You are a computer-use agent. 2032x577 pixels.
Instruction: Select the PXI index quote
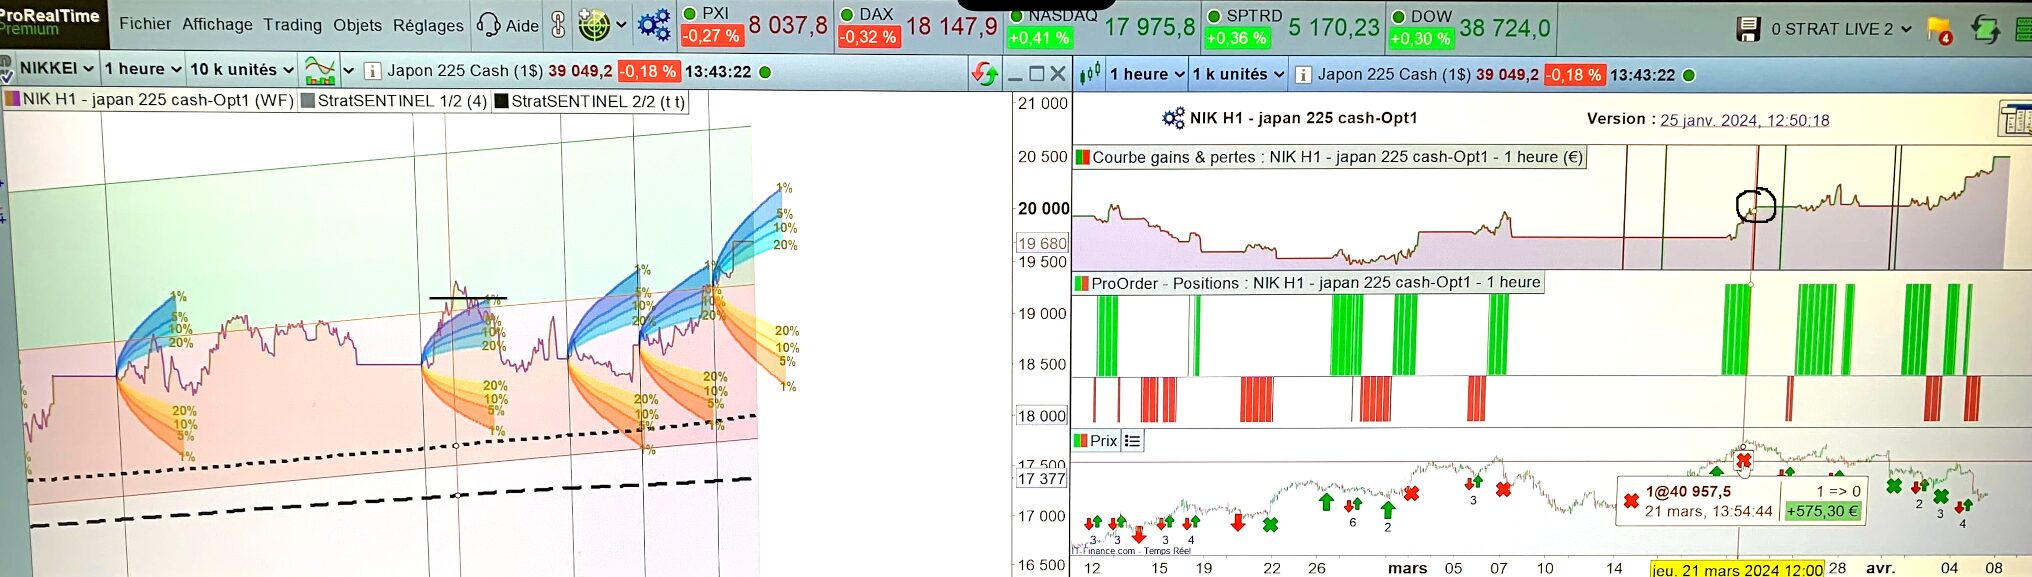coord(755,25)
